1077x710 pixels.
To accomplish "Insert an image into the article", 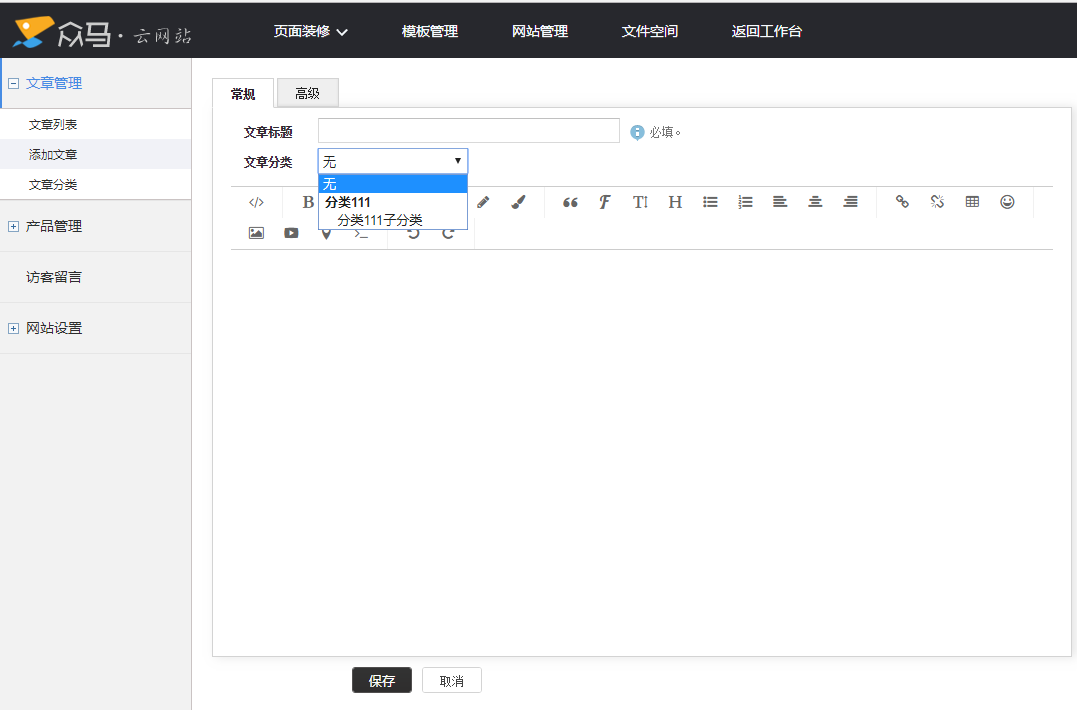I will [256, 233].
